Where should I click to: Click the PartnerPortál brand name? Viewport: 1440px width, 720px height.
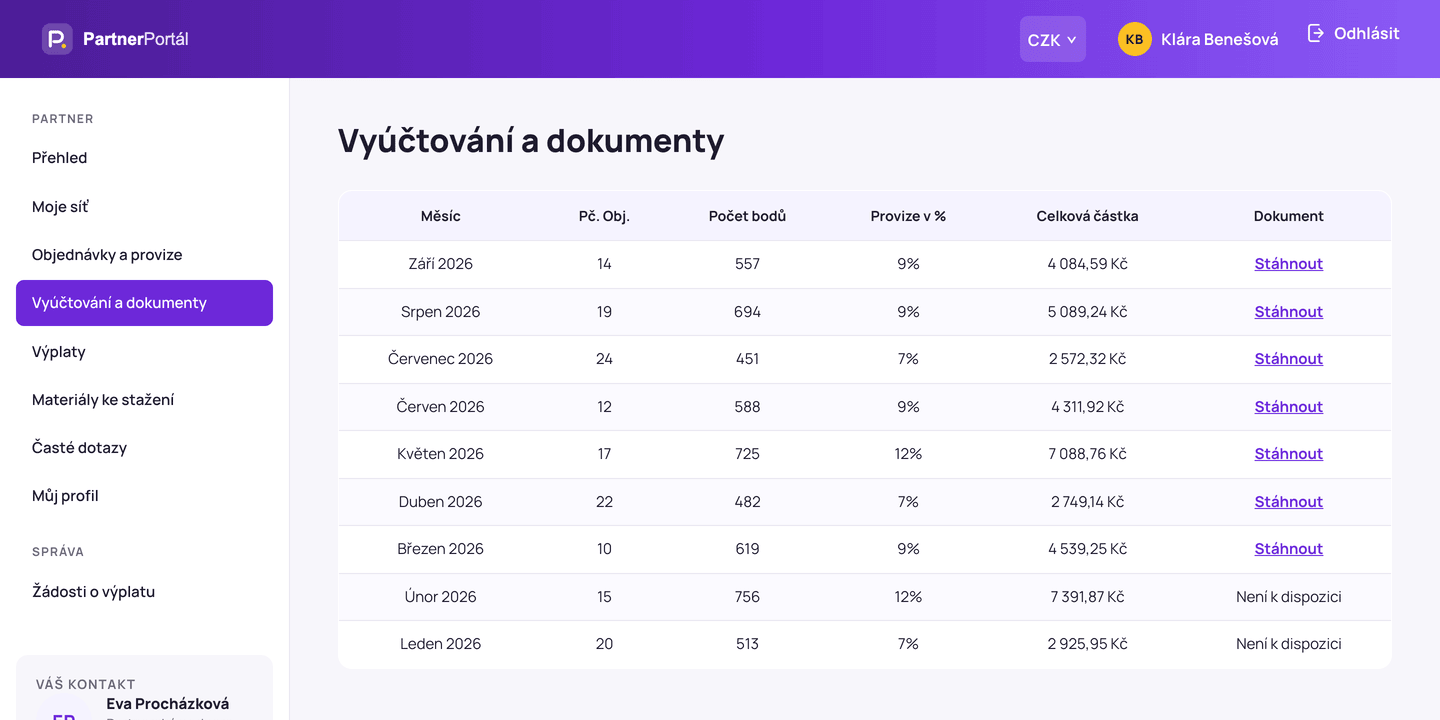(136, 39)
